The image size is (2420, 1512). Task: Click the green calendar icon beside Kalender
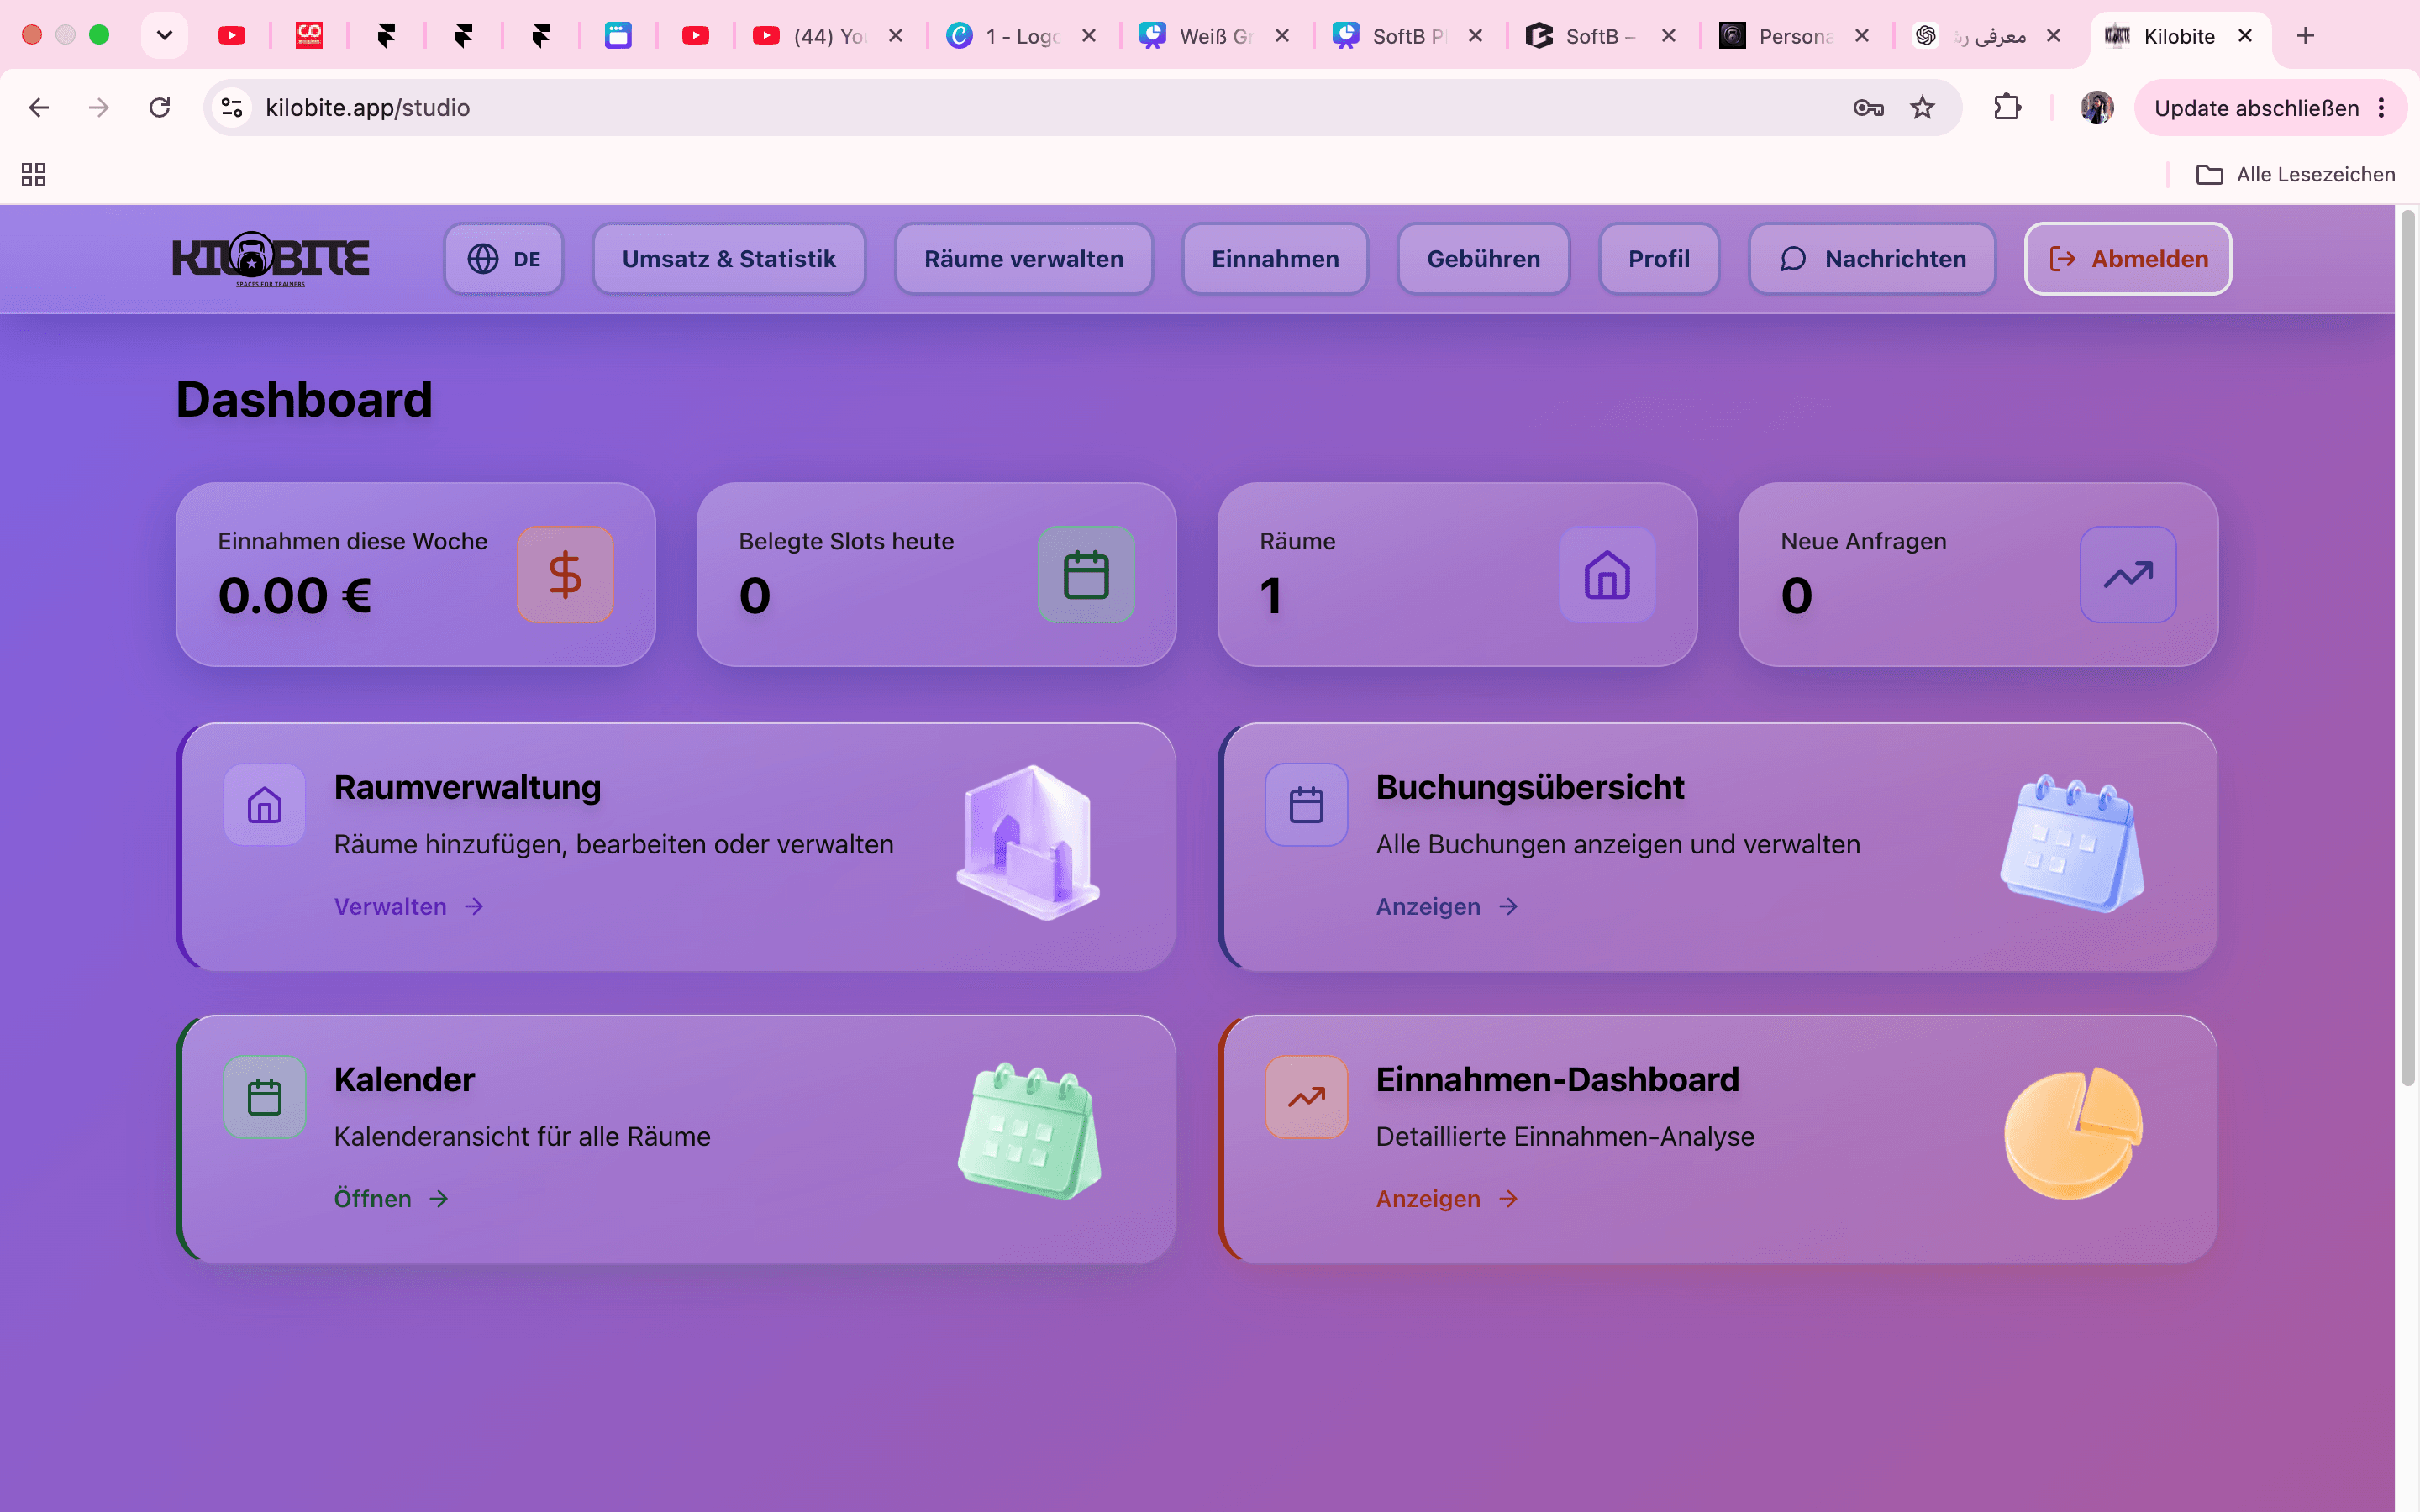[264, 1097]
